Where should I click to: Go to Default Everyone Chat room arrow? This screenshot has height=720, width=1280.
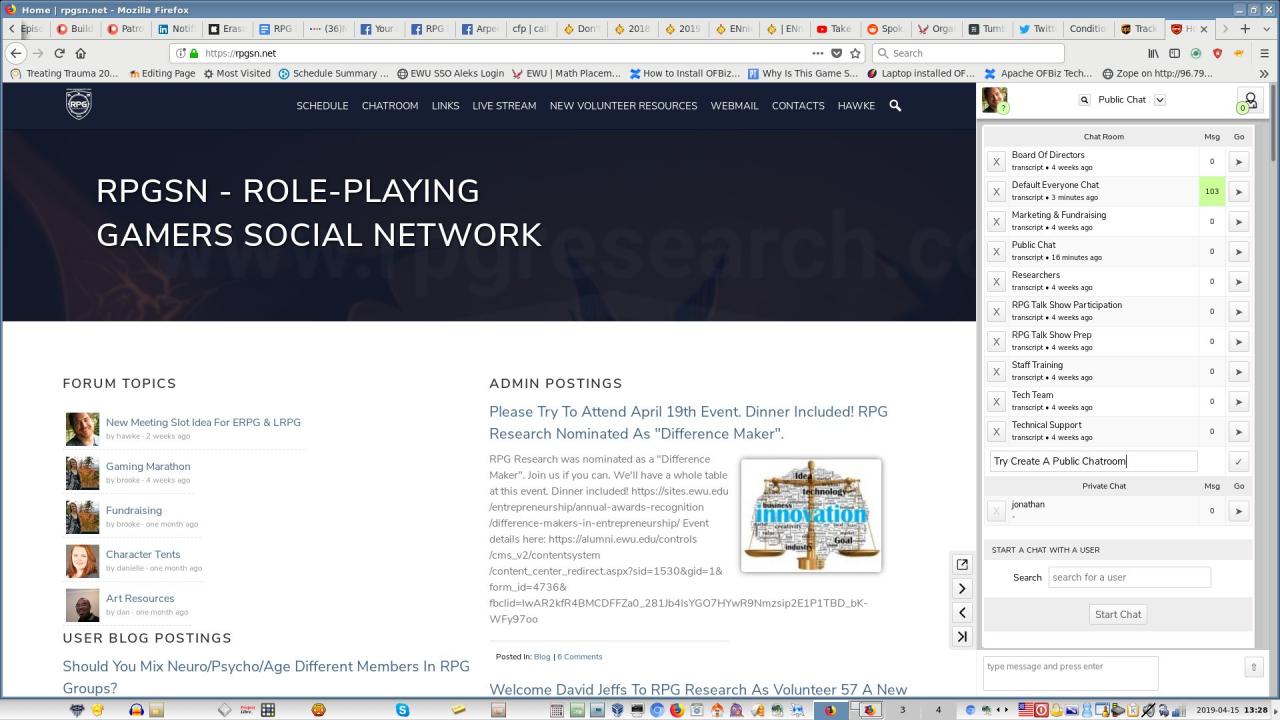click(x=1238, y=191)
